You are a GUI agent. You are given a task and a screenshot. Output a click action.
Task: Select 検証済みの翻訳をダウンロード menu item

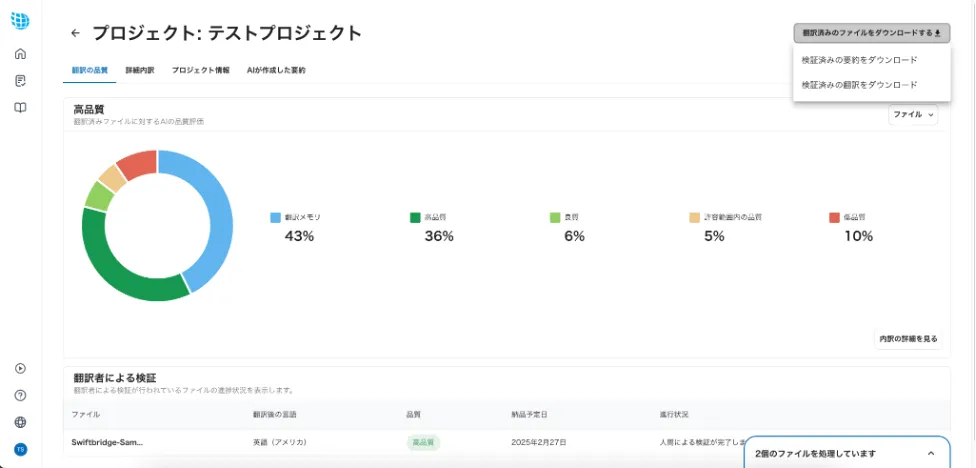coord(859,85)
